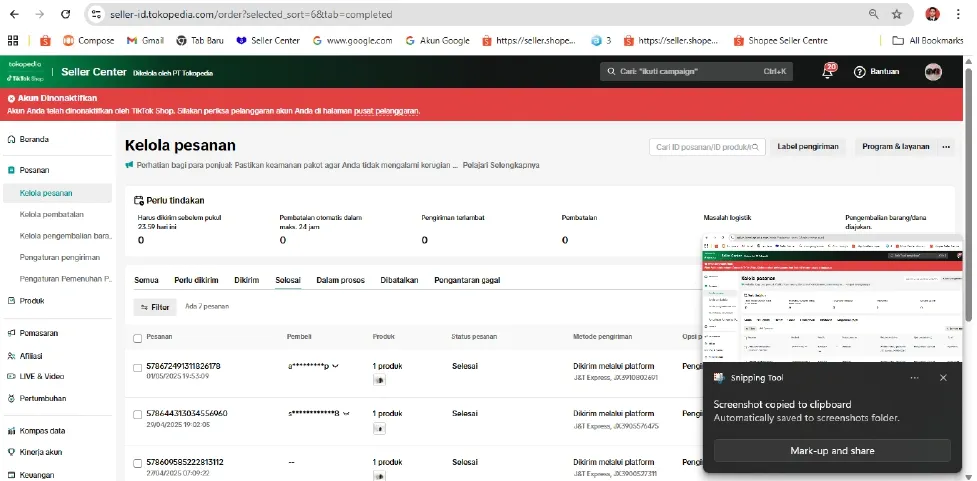Bookmark this page with star icon
Viewport: 977px width, 481px height.
(897, 15)
